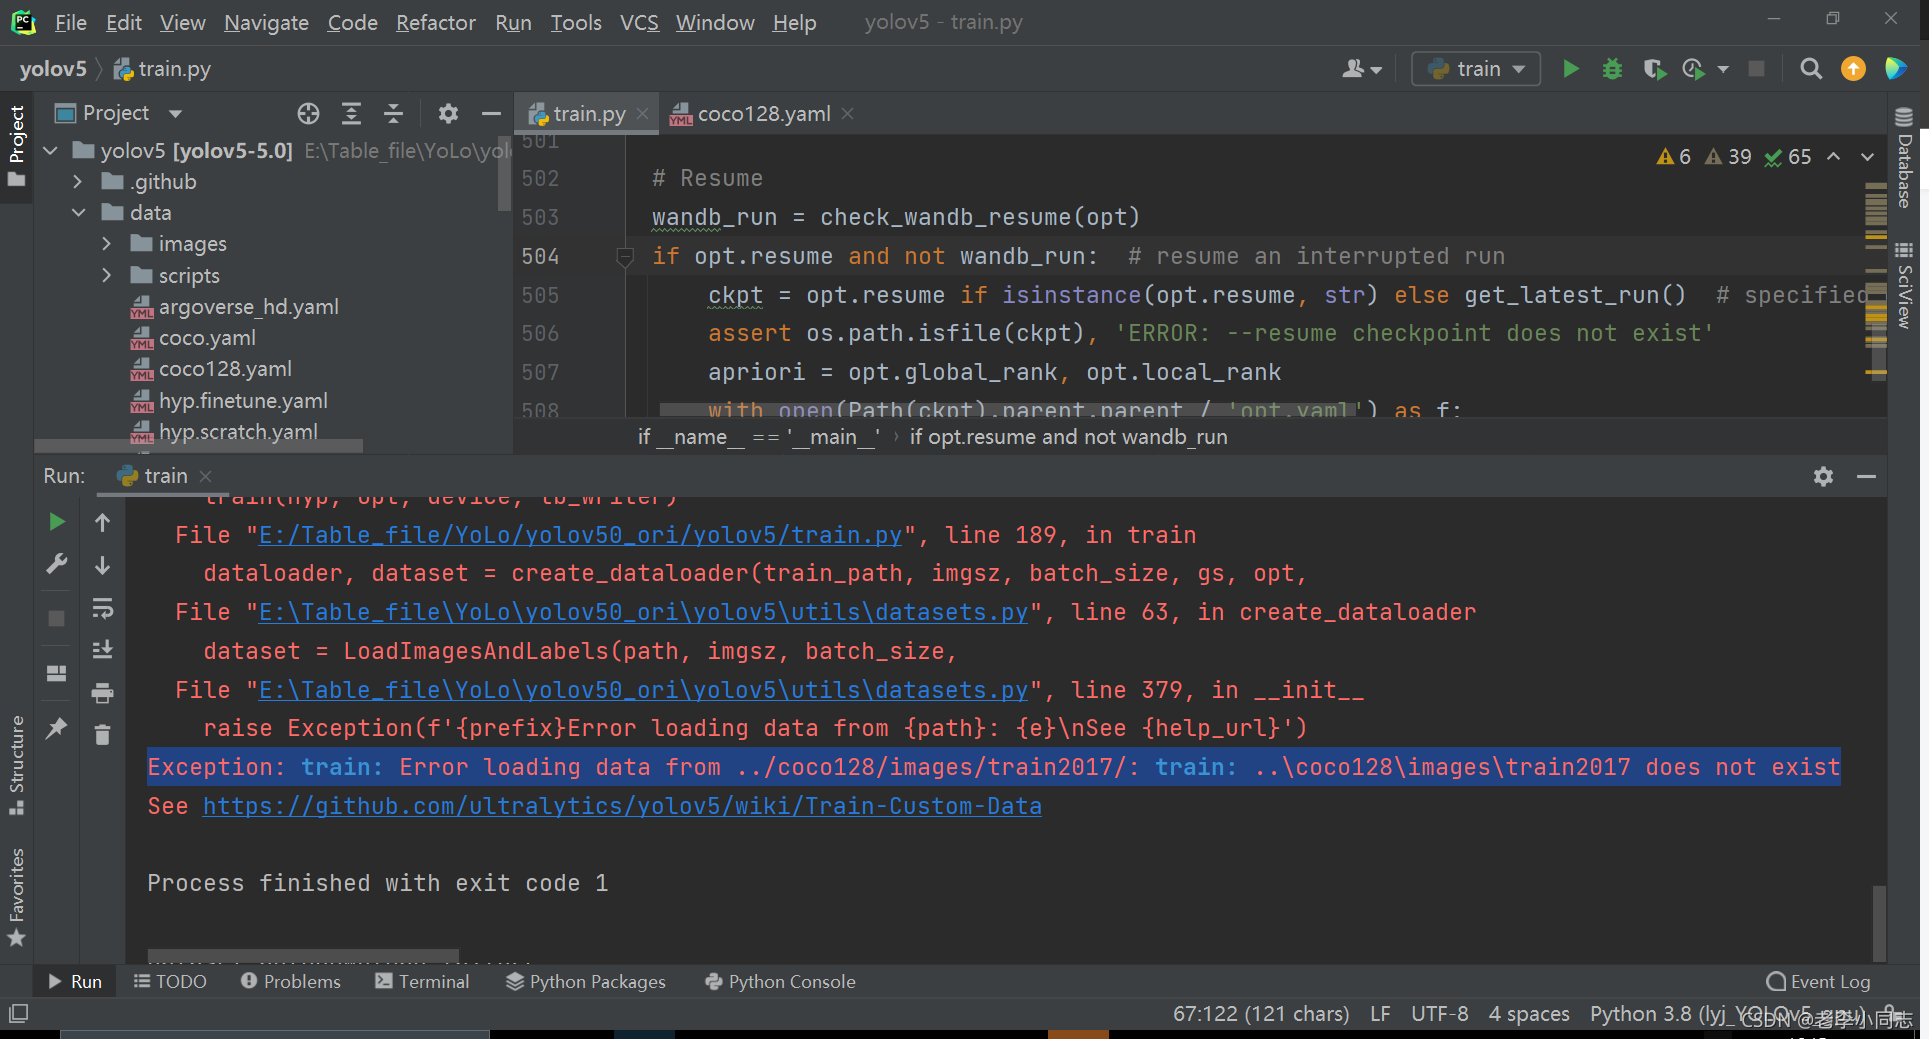Go down the stack trace arrow

pyautogui.click(x=102, y=565)
